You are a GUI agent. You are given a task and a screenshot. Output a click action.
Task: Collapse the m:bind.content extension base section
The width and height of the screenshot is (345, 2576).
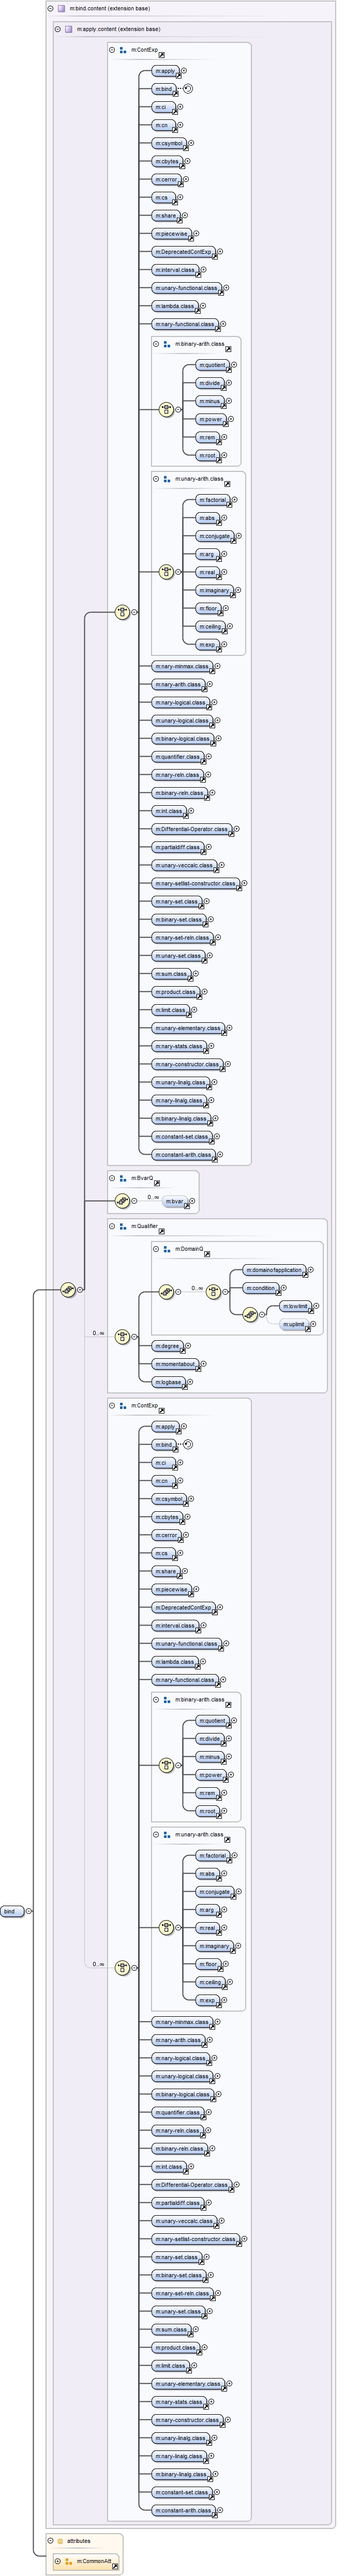pos(50,8)
